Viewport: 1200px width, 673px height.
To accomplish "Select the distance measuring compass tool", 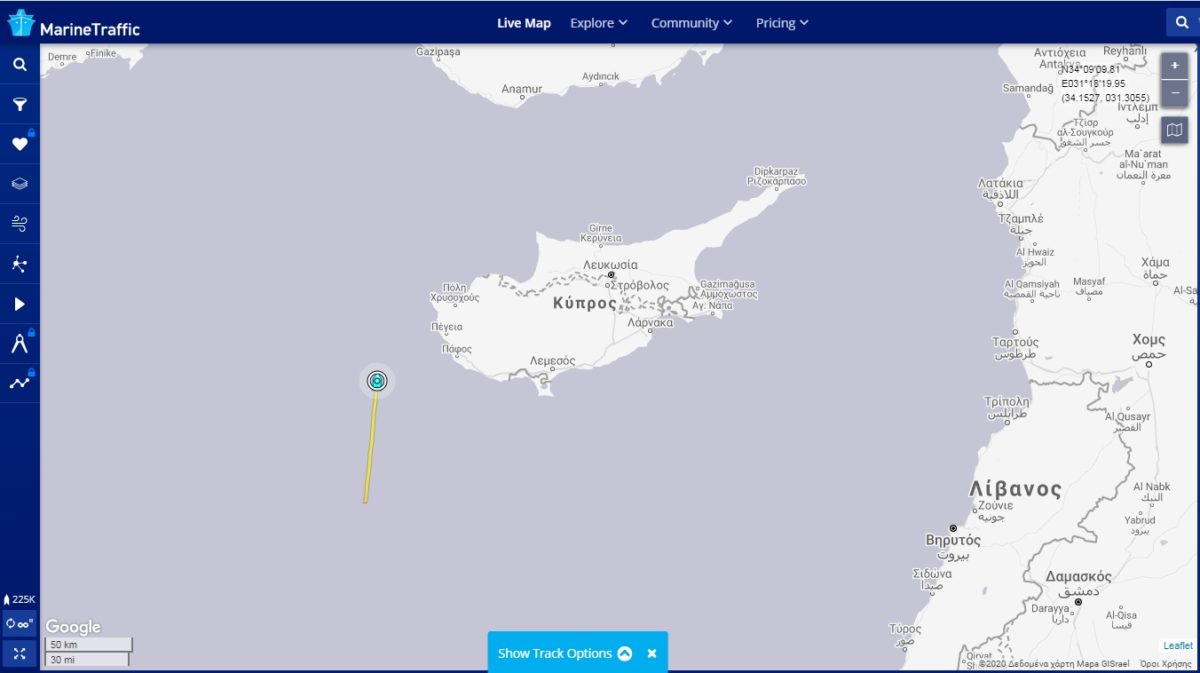I will tap(19, 344).
